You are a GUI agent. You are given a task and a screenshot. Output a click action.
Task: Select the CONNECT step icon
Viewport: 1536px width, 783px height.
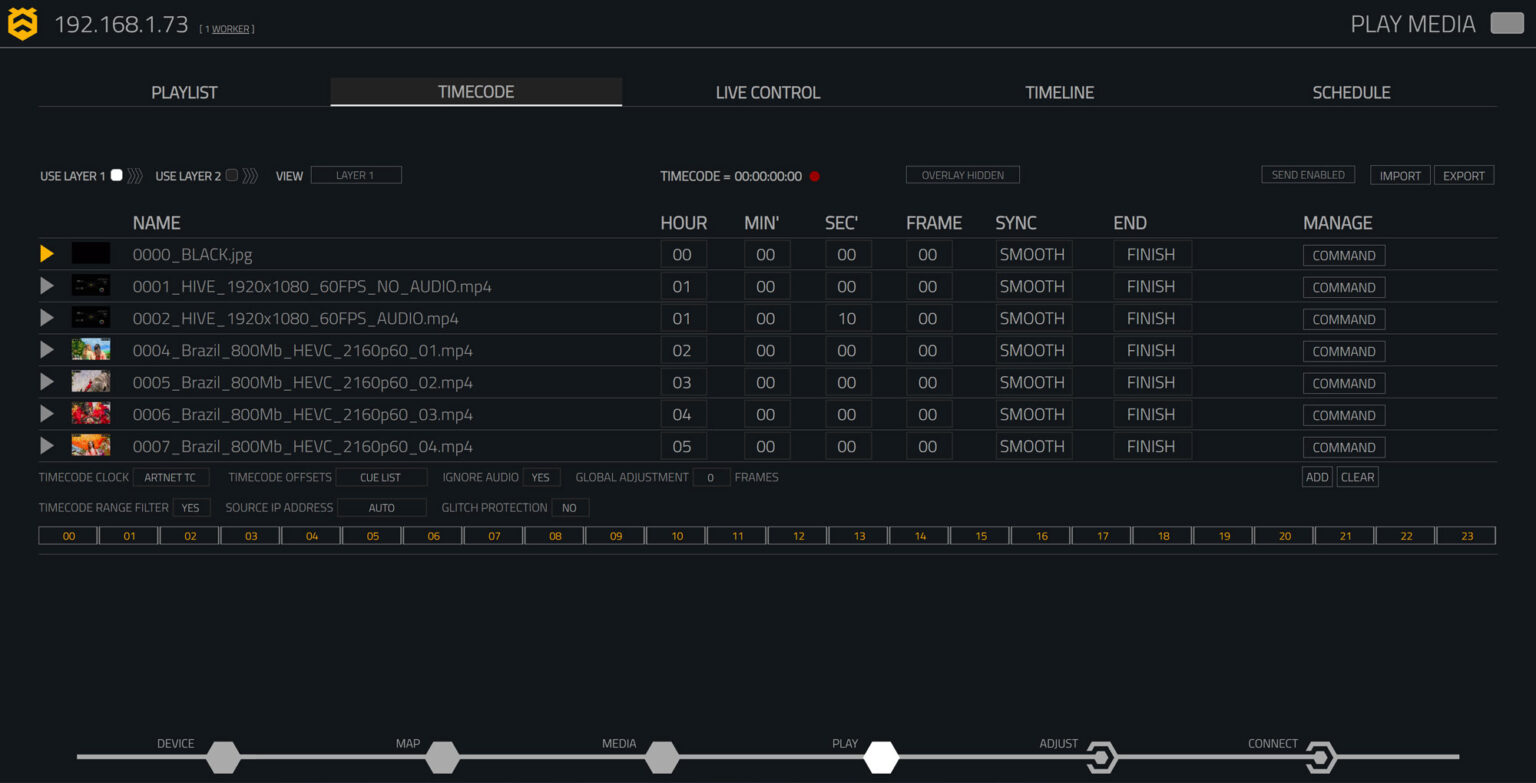[1321, 758]
